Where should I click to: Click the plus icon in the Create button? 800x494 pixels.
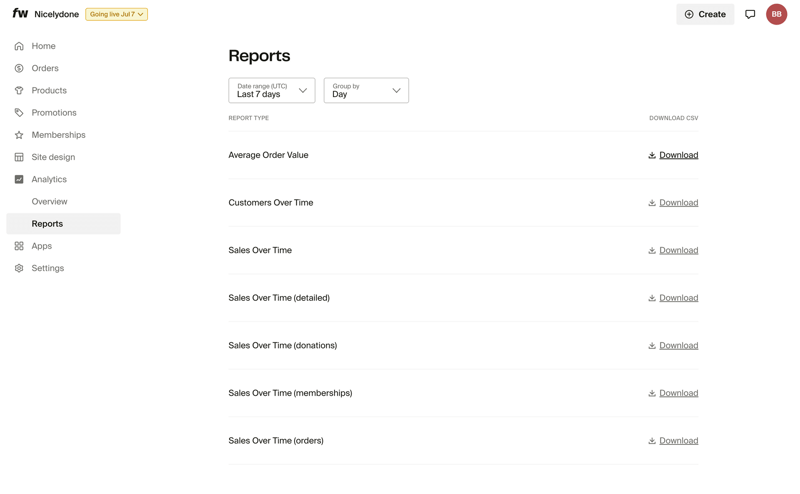click(689, 14)
